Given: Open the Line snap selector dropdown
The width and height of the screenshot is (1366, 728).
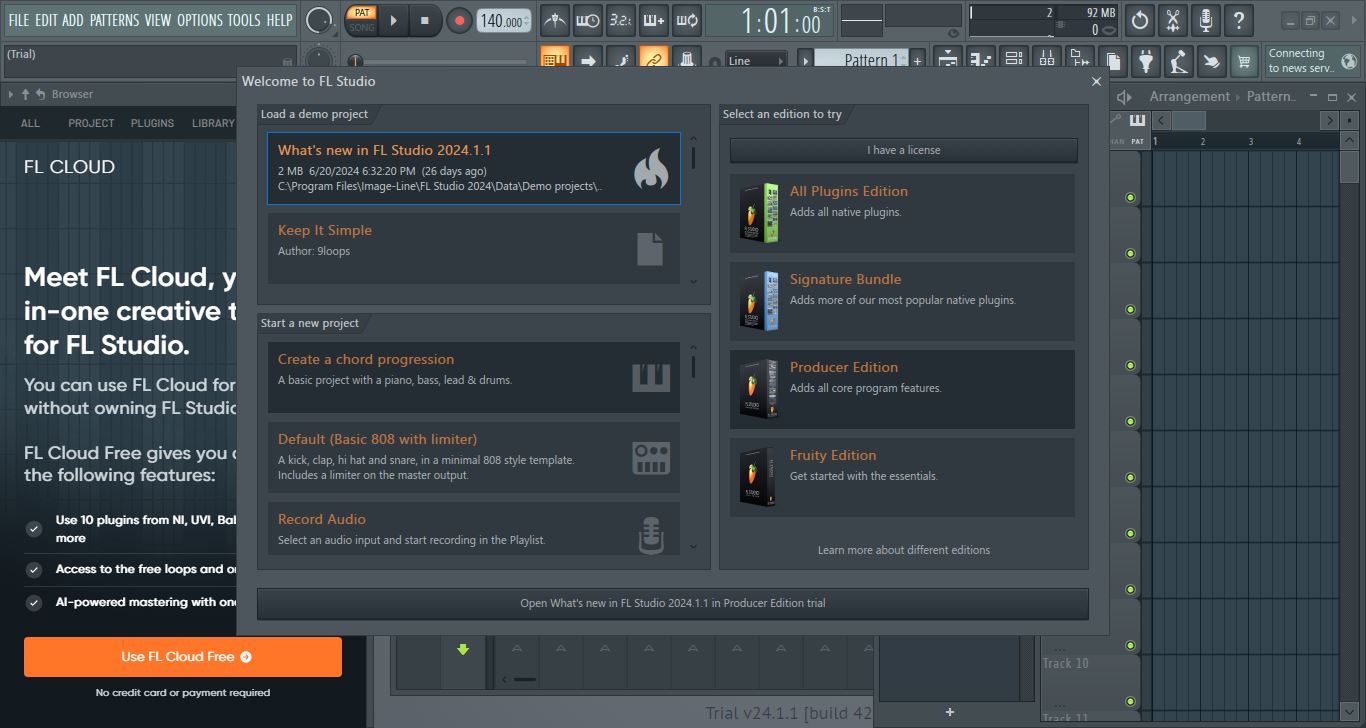Looking at the screenshot, I should pos(756,61).
